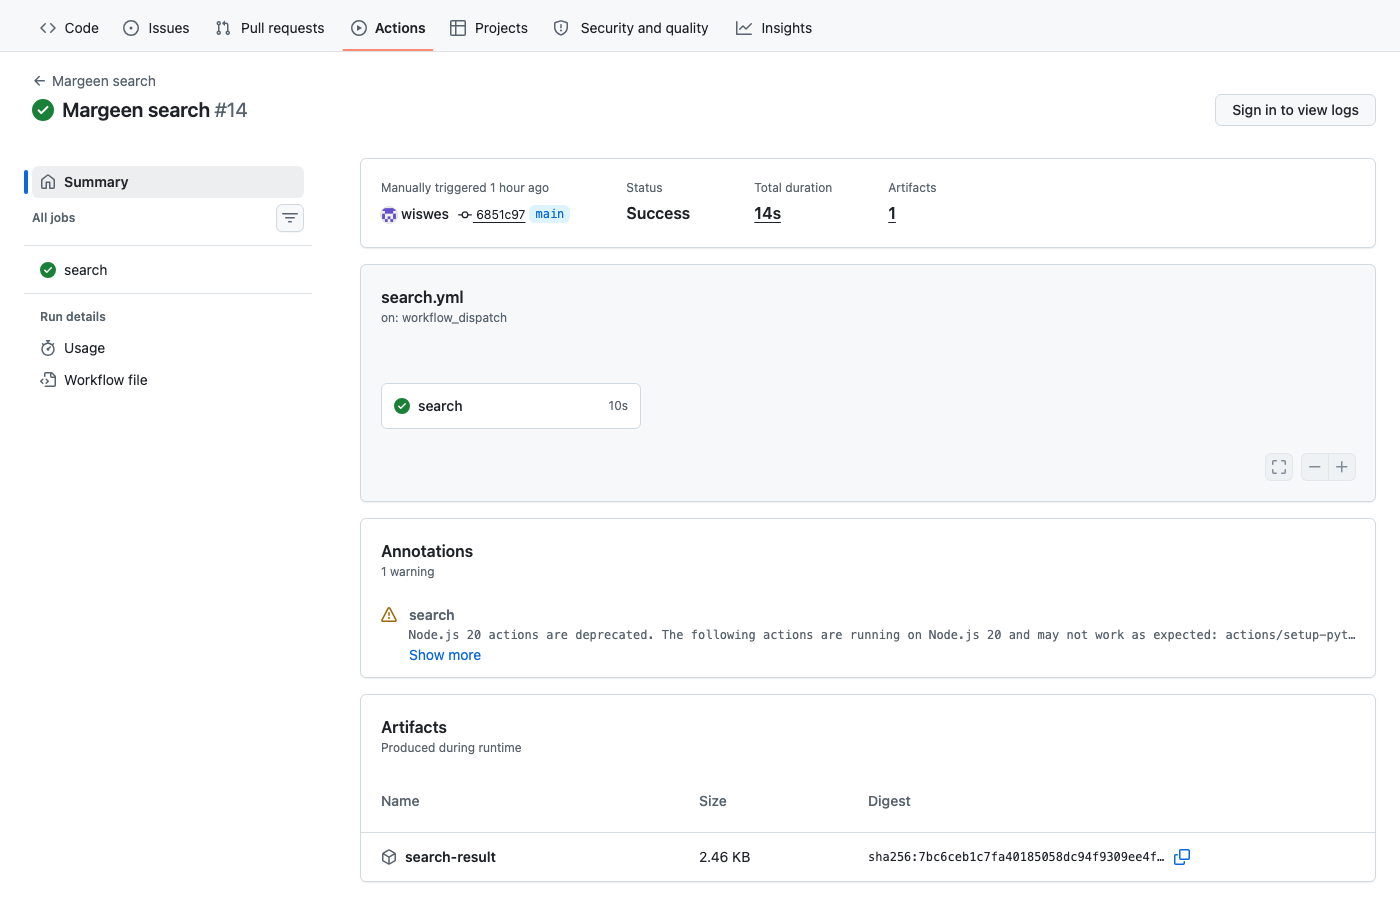The height and width of the screenshot is (920, 1400).
Task: Click the Code brackets icon
Action: click(48, 28)
